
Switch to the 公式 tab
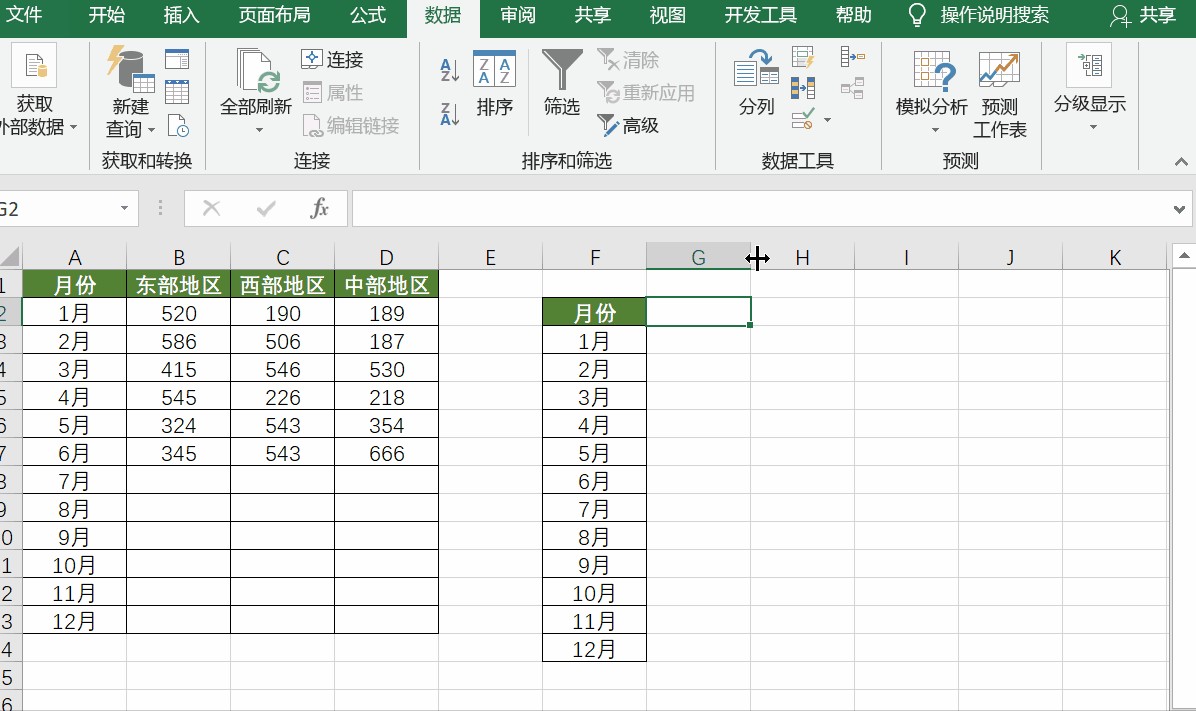coord(368,15)
